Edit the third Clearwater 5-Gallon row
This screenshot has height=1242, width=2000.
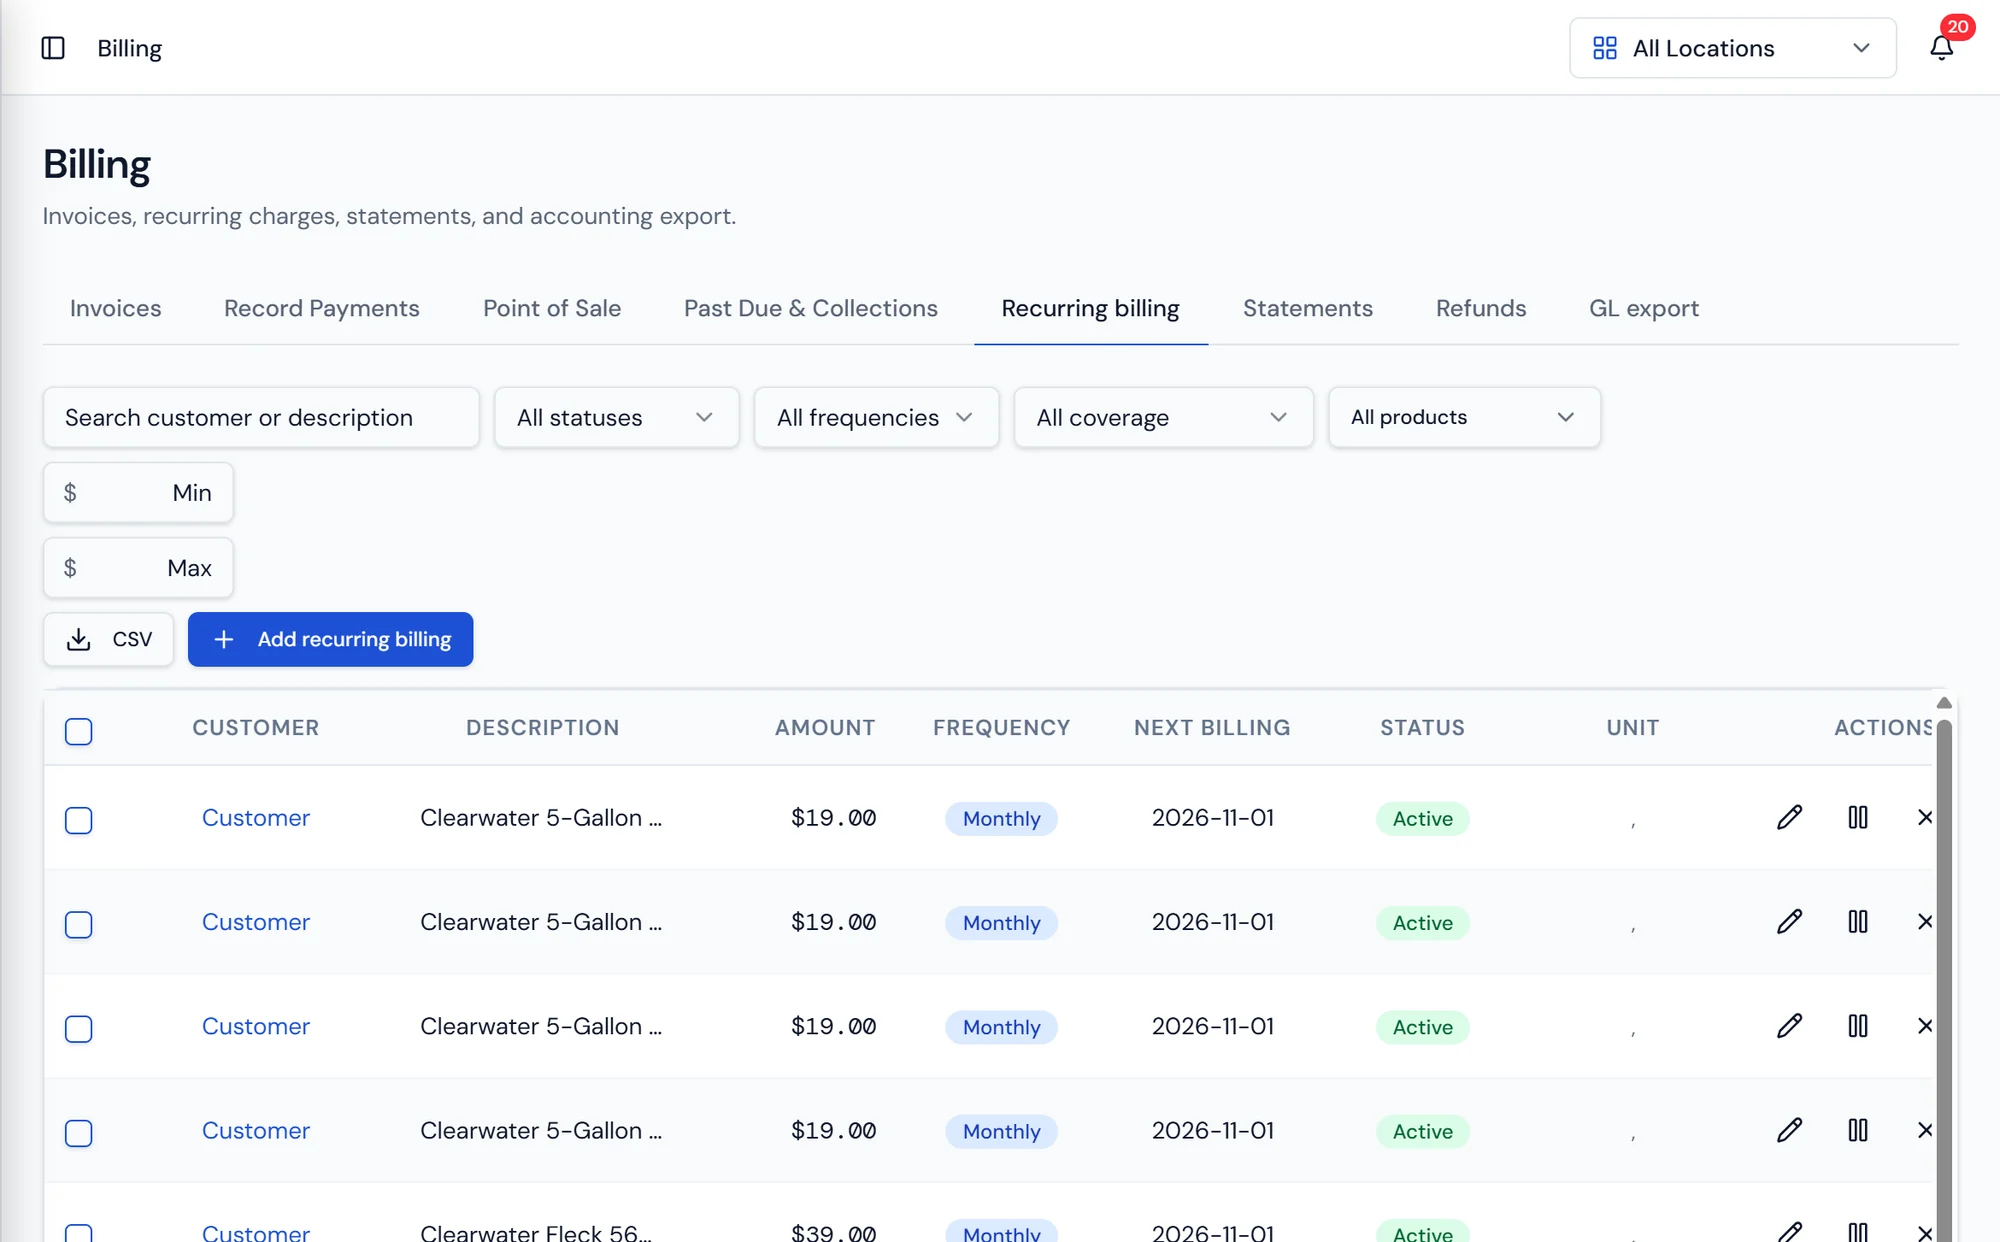point(1789,1026)
